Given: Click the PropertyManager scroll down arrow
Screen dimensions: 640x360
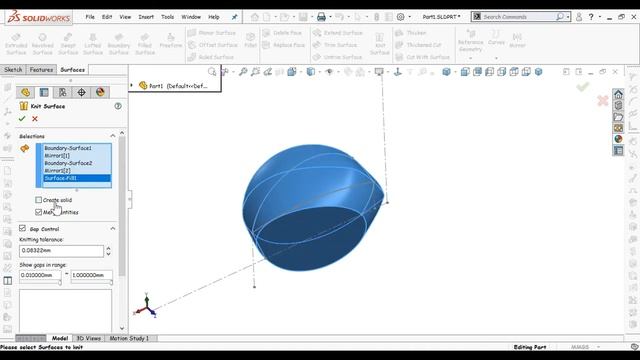Looking at the screenshot, I should click(122, 328).
